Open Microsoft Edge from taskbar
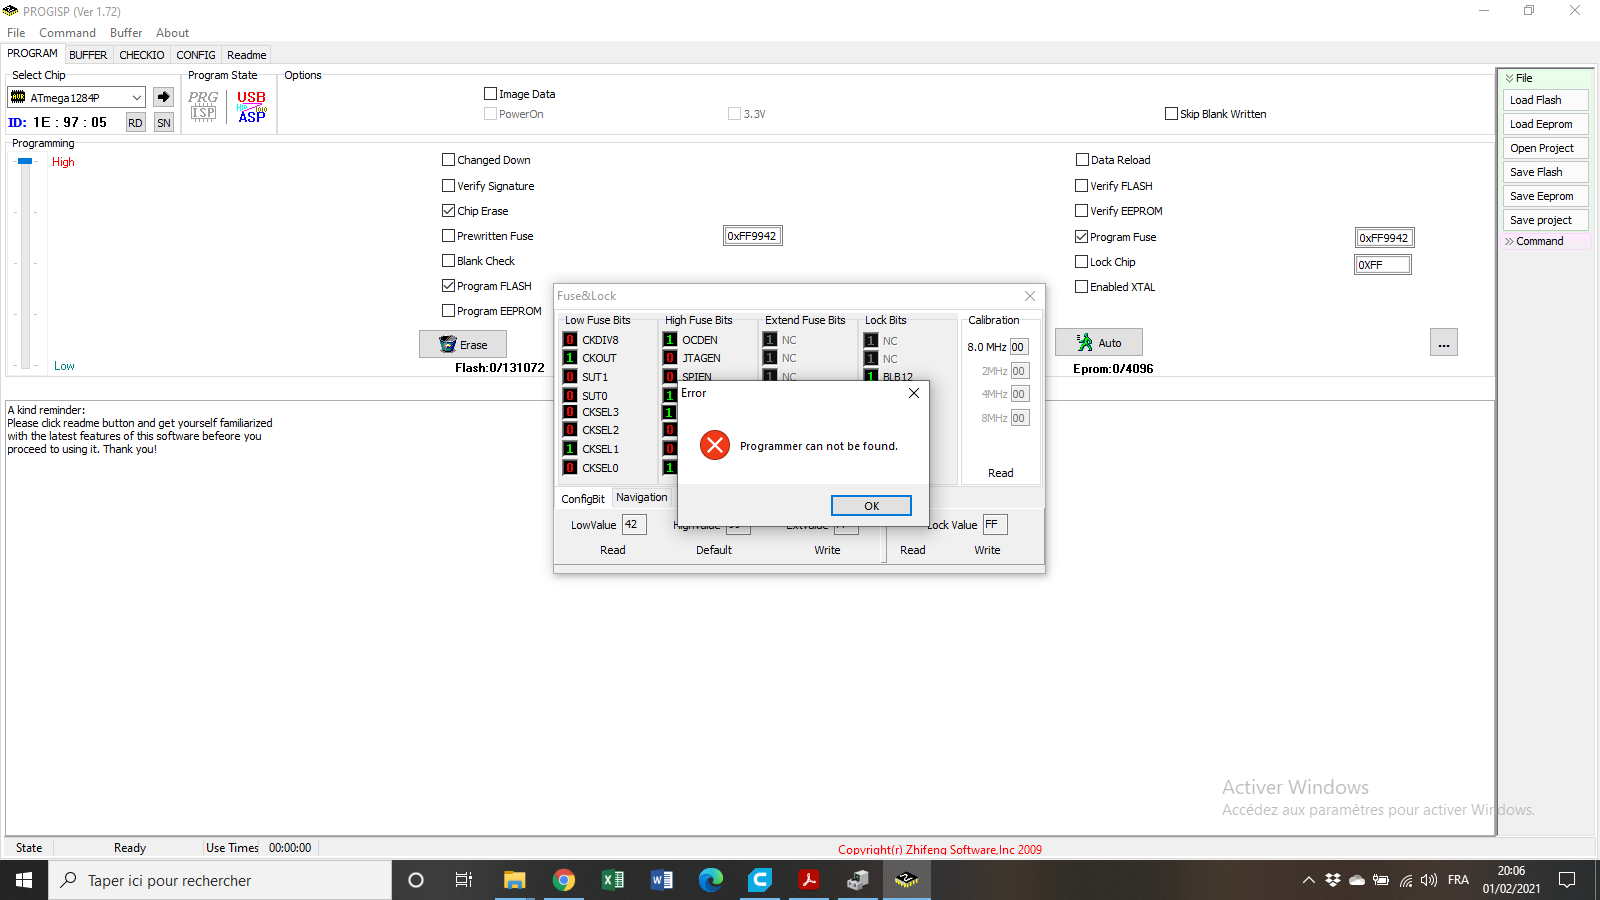 pyautogui.click(x=711, y=880)
